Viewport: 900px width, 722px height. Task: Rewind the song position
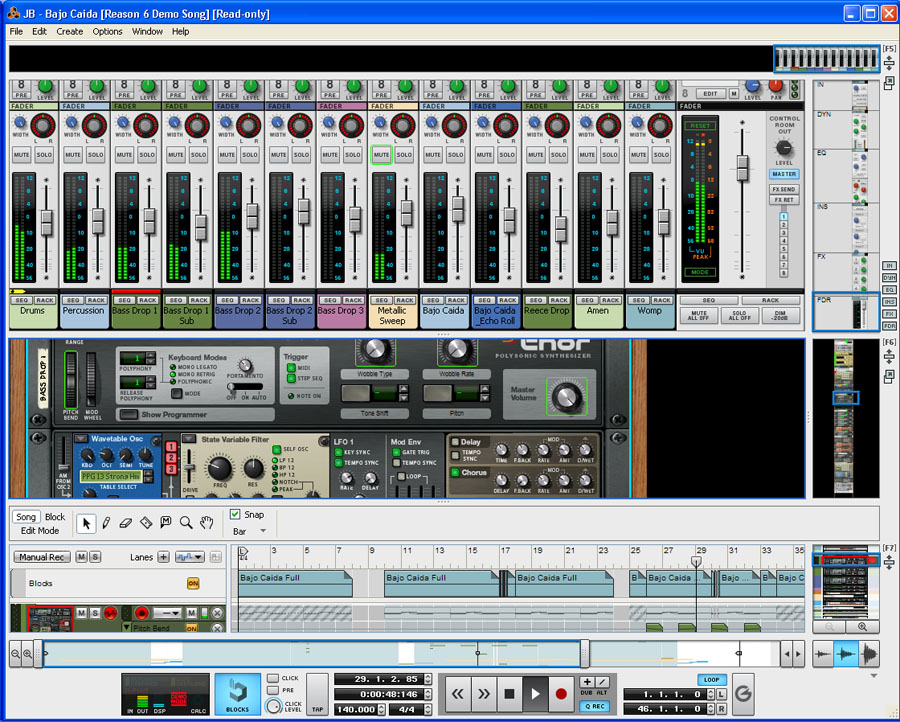pyautogui.click(x=457, y=694)
